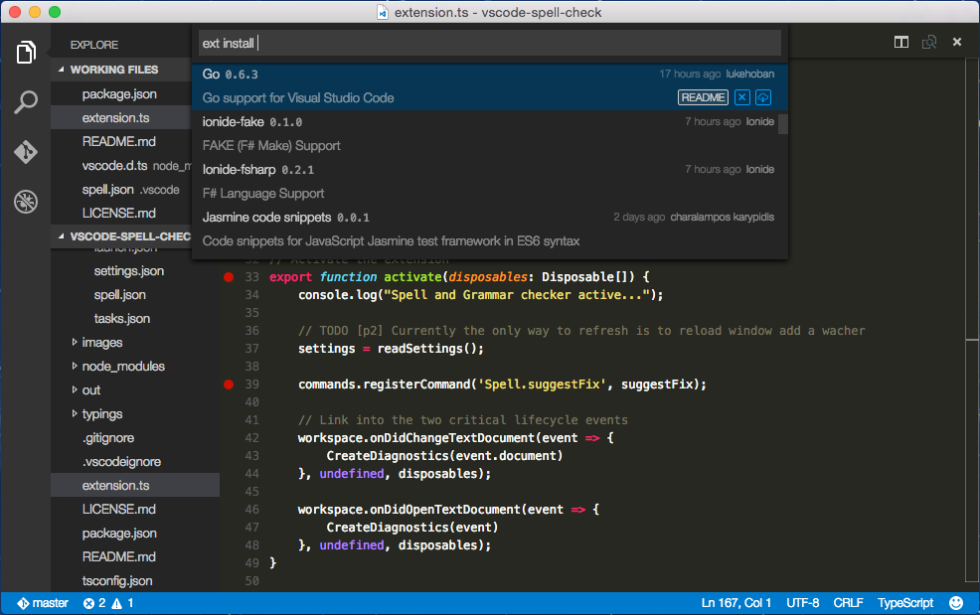This screenshot has height=615, width=980.
Task: Switch to package.json in working files
Action: 112,93
